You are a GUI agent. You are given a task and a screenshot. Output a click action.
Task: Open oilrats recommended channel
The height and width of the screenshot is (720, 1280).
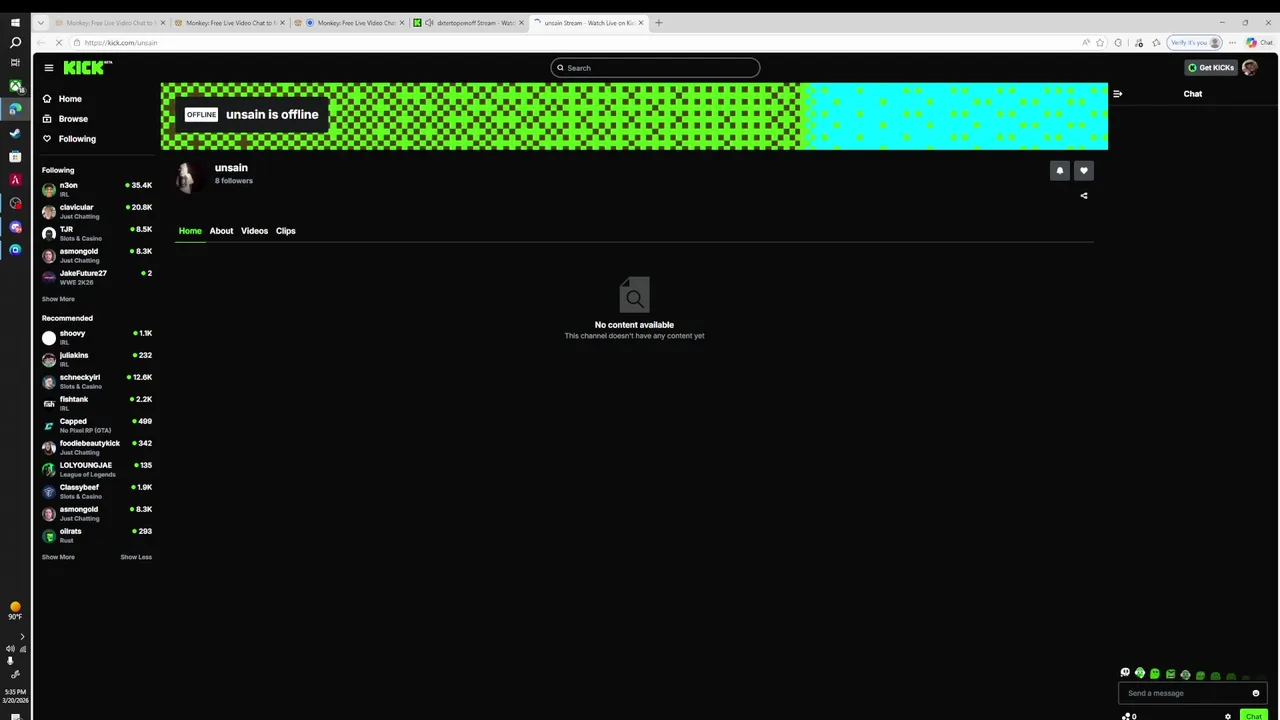pyautogui.click(x=97, y=536)
